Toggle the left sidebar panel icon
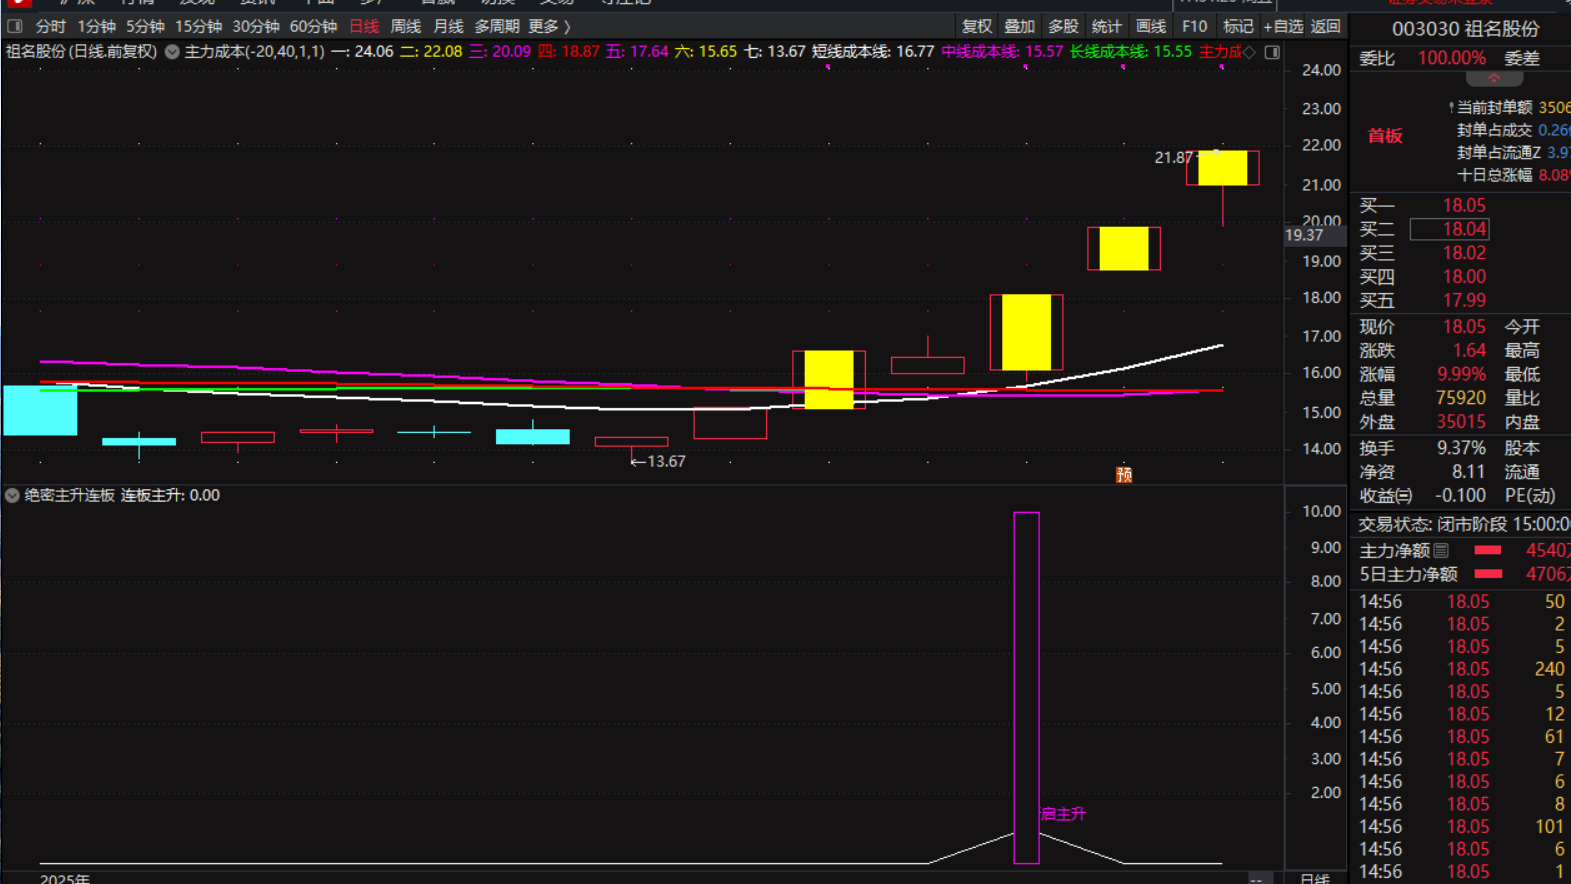This screenshot has height=884, width=1571. tap(15, 27)
